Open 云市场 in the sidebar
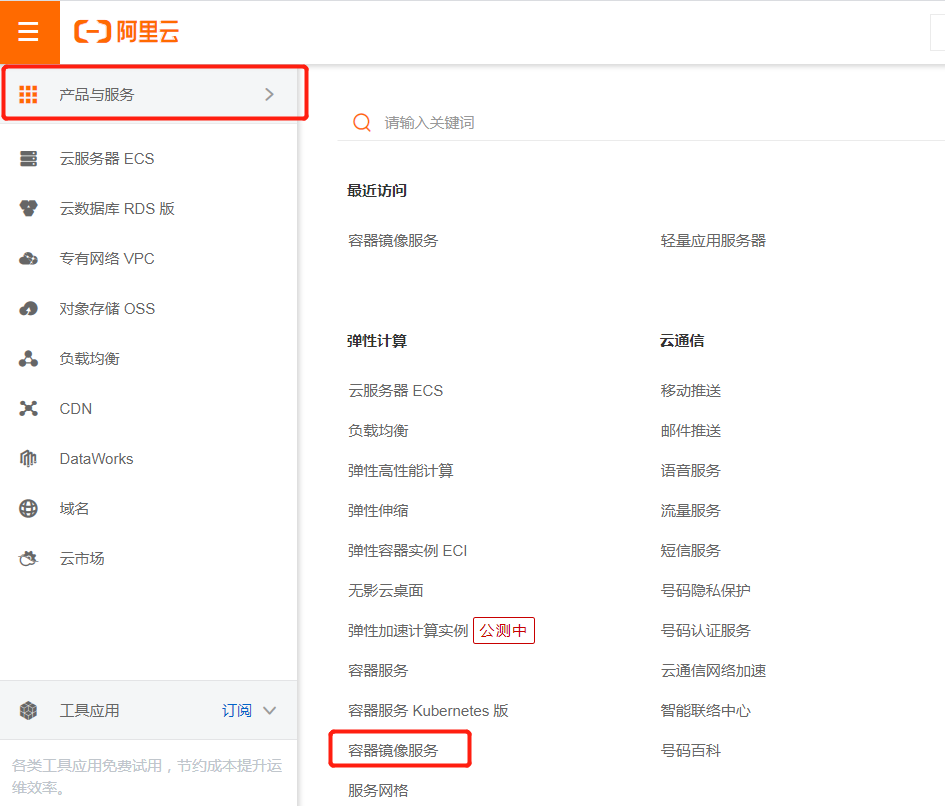Image resolution: width=945 pixels, height=806 pixels. coord(82,558)
